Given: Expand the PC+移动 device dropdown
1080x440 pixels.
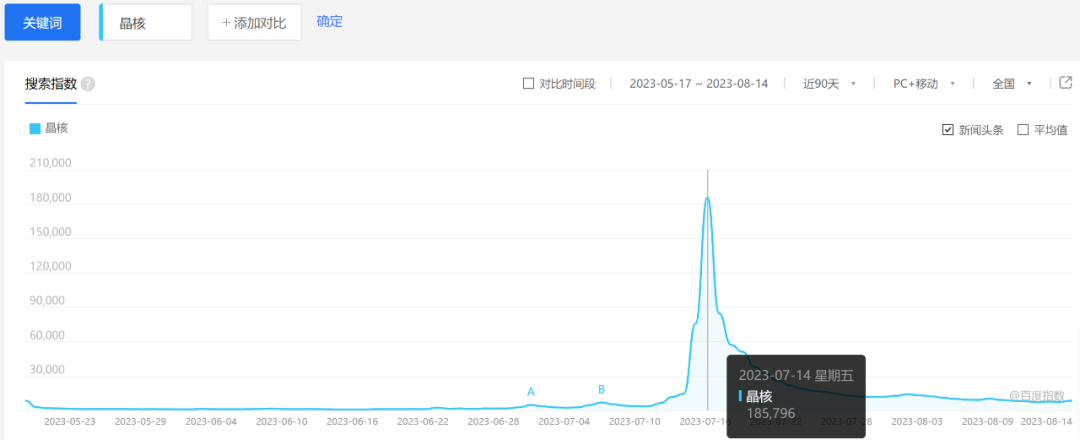Looking at the screenshot, I should 924,84.
